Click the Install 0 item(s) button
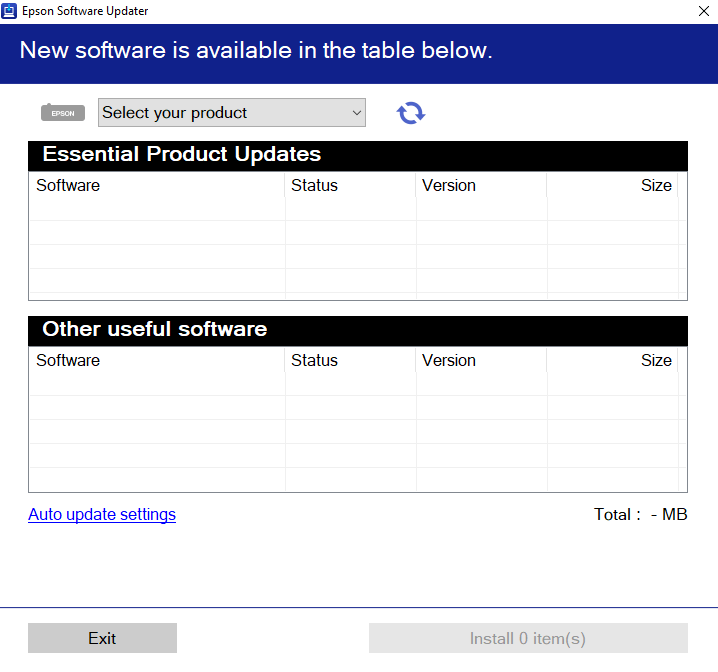Screen dimensions: 718x672 click(x=528, y=638)
